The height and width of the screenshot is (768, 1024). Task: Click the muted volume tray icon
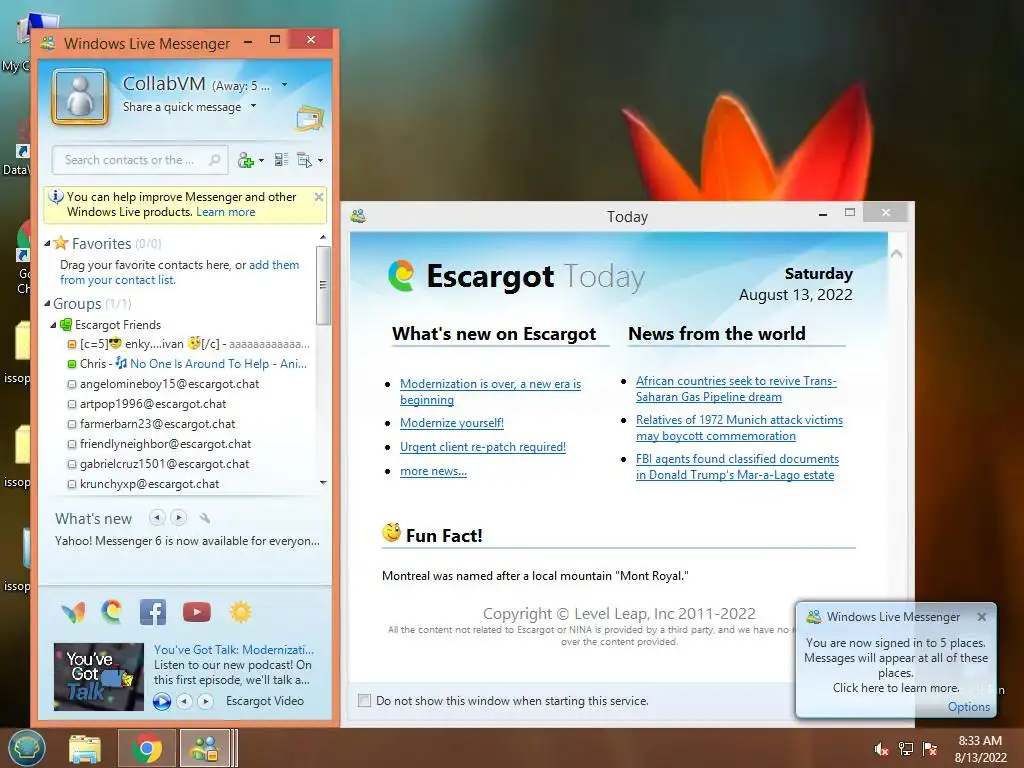pos(882,748)
